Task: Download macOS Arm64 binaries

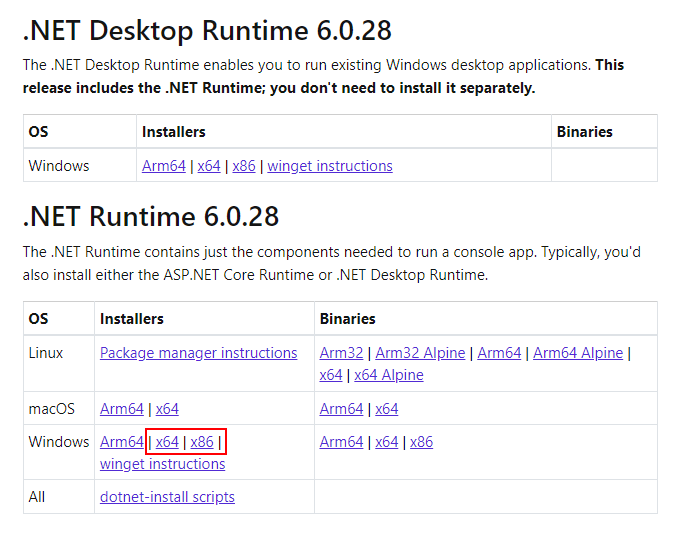Action: click(x=341, y=408)
